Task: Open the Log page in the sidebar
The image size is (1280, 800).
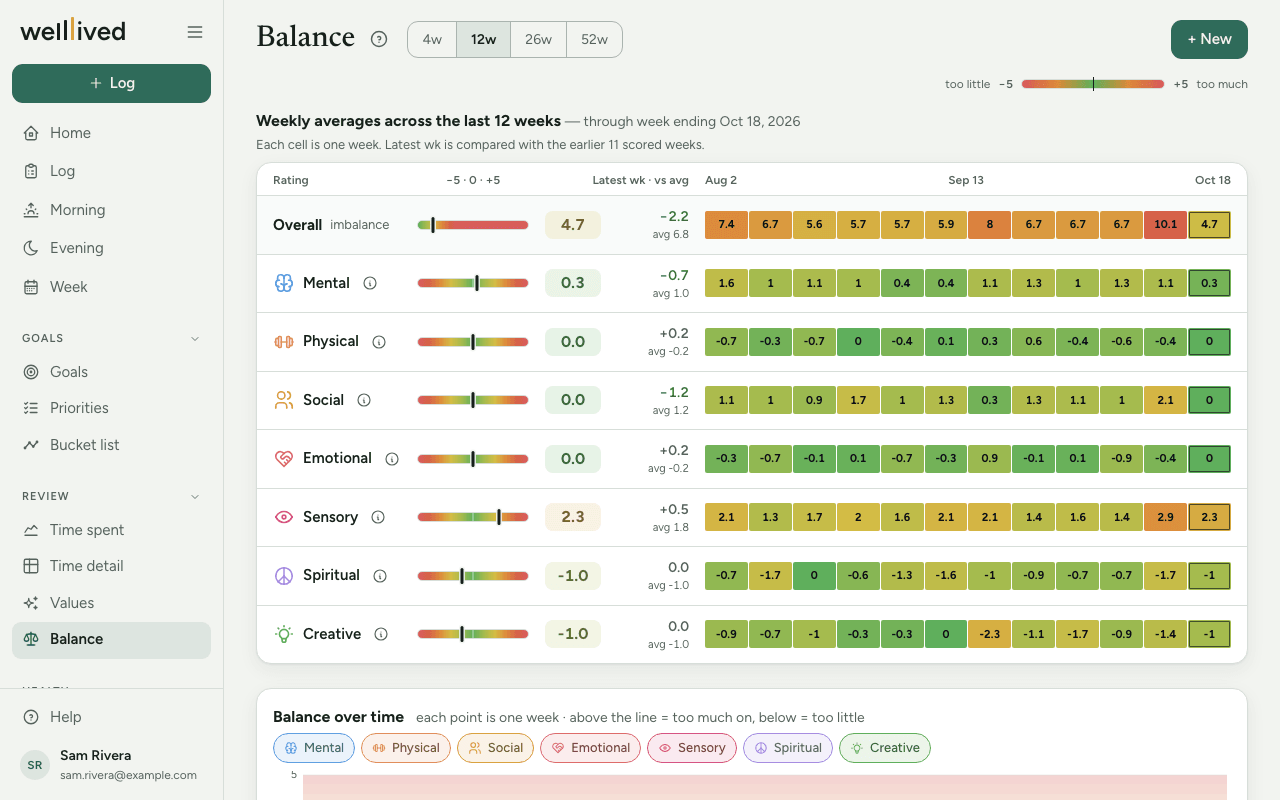Action: click(x=111, y=171)
